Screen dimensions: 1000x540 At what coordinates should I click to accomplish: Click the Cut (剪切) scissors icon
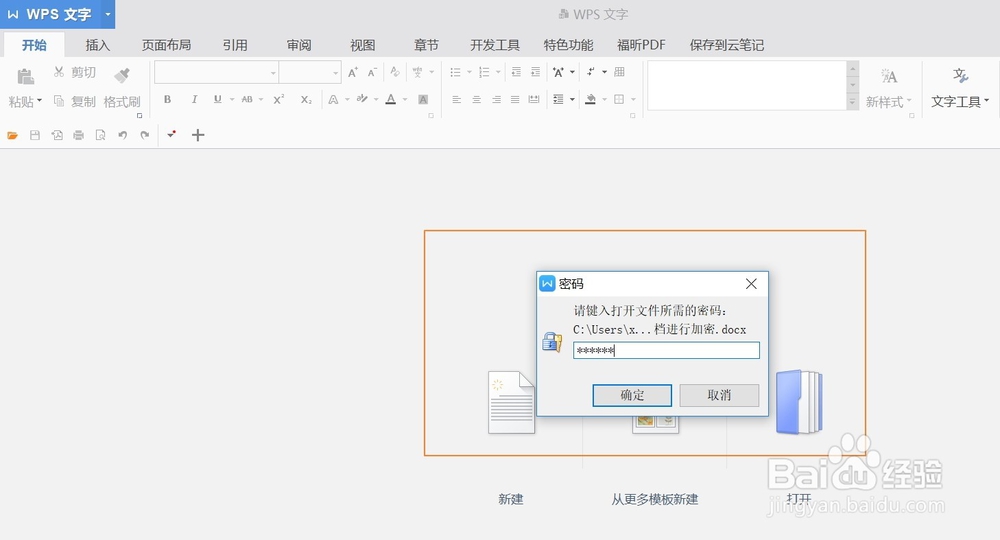[x=59, y=72]
